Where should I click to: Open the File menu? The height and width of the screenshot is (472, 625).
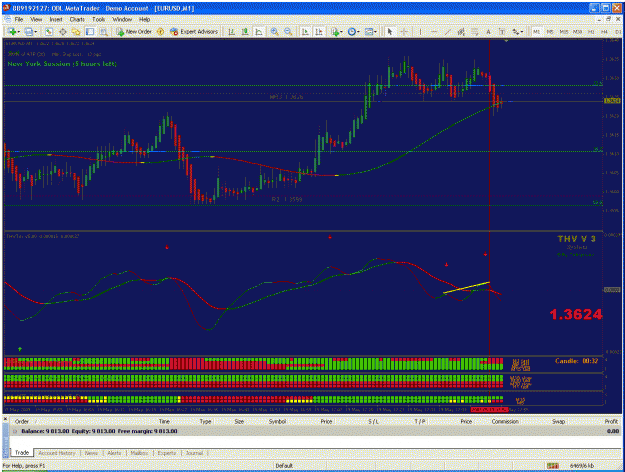coord(19,19)
